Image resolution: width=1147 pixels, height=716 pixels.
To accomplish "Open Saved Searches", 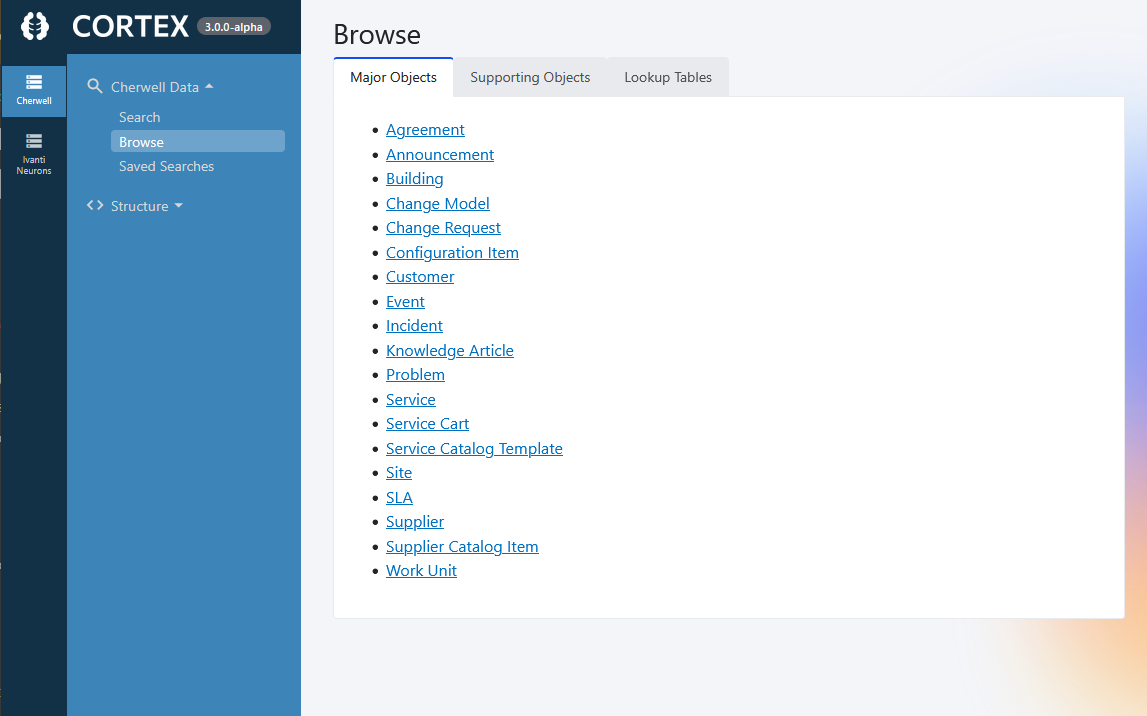I will pos(166,166).
